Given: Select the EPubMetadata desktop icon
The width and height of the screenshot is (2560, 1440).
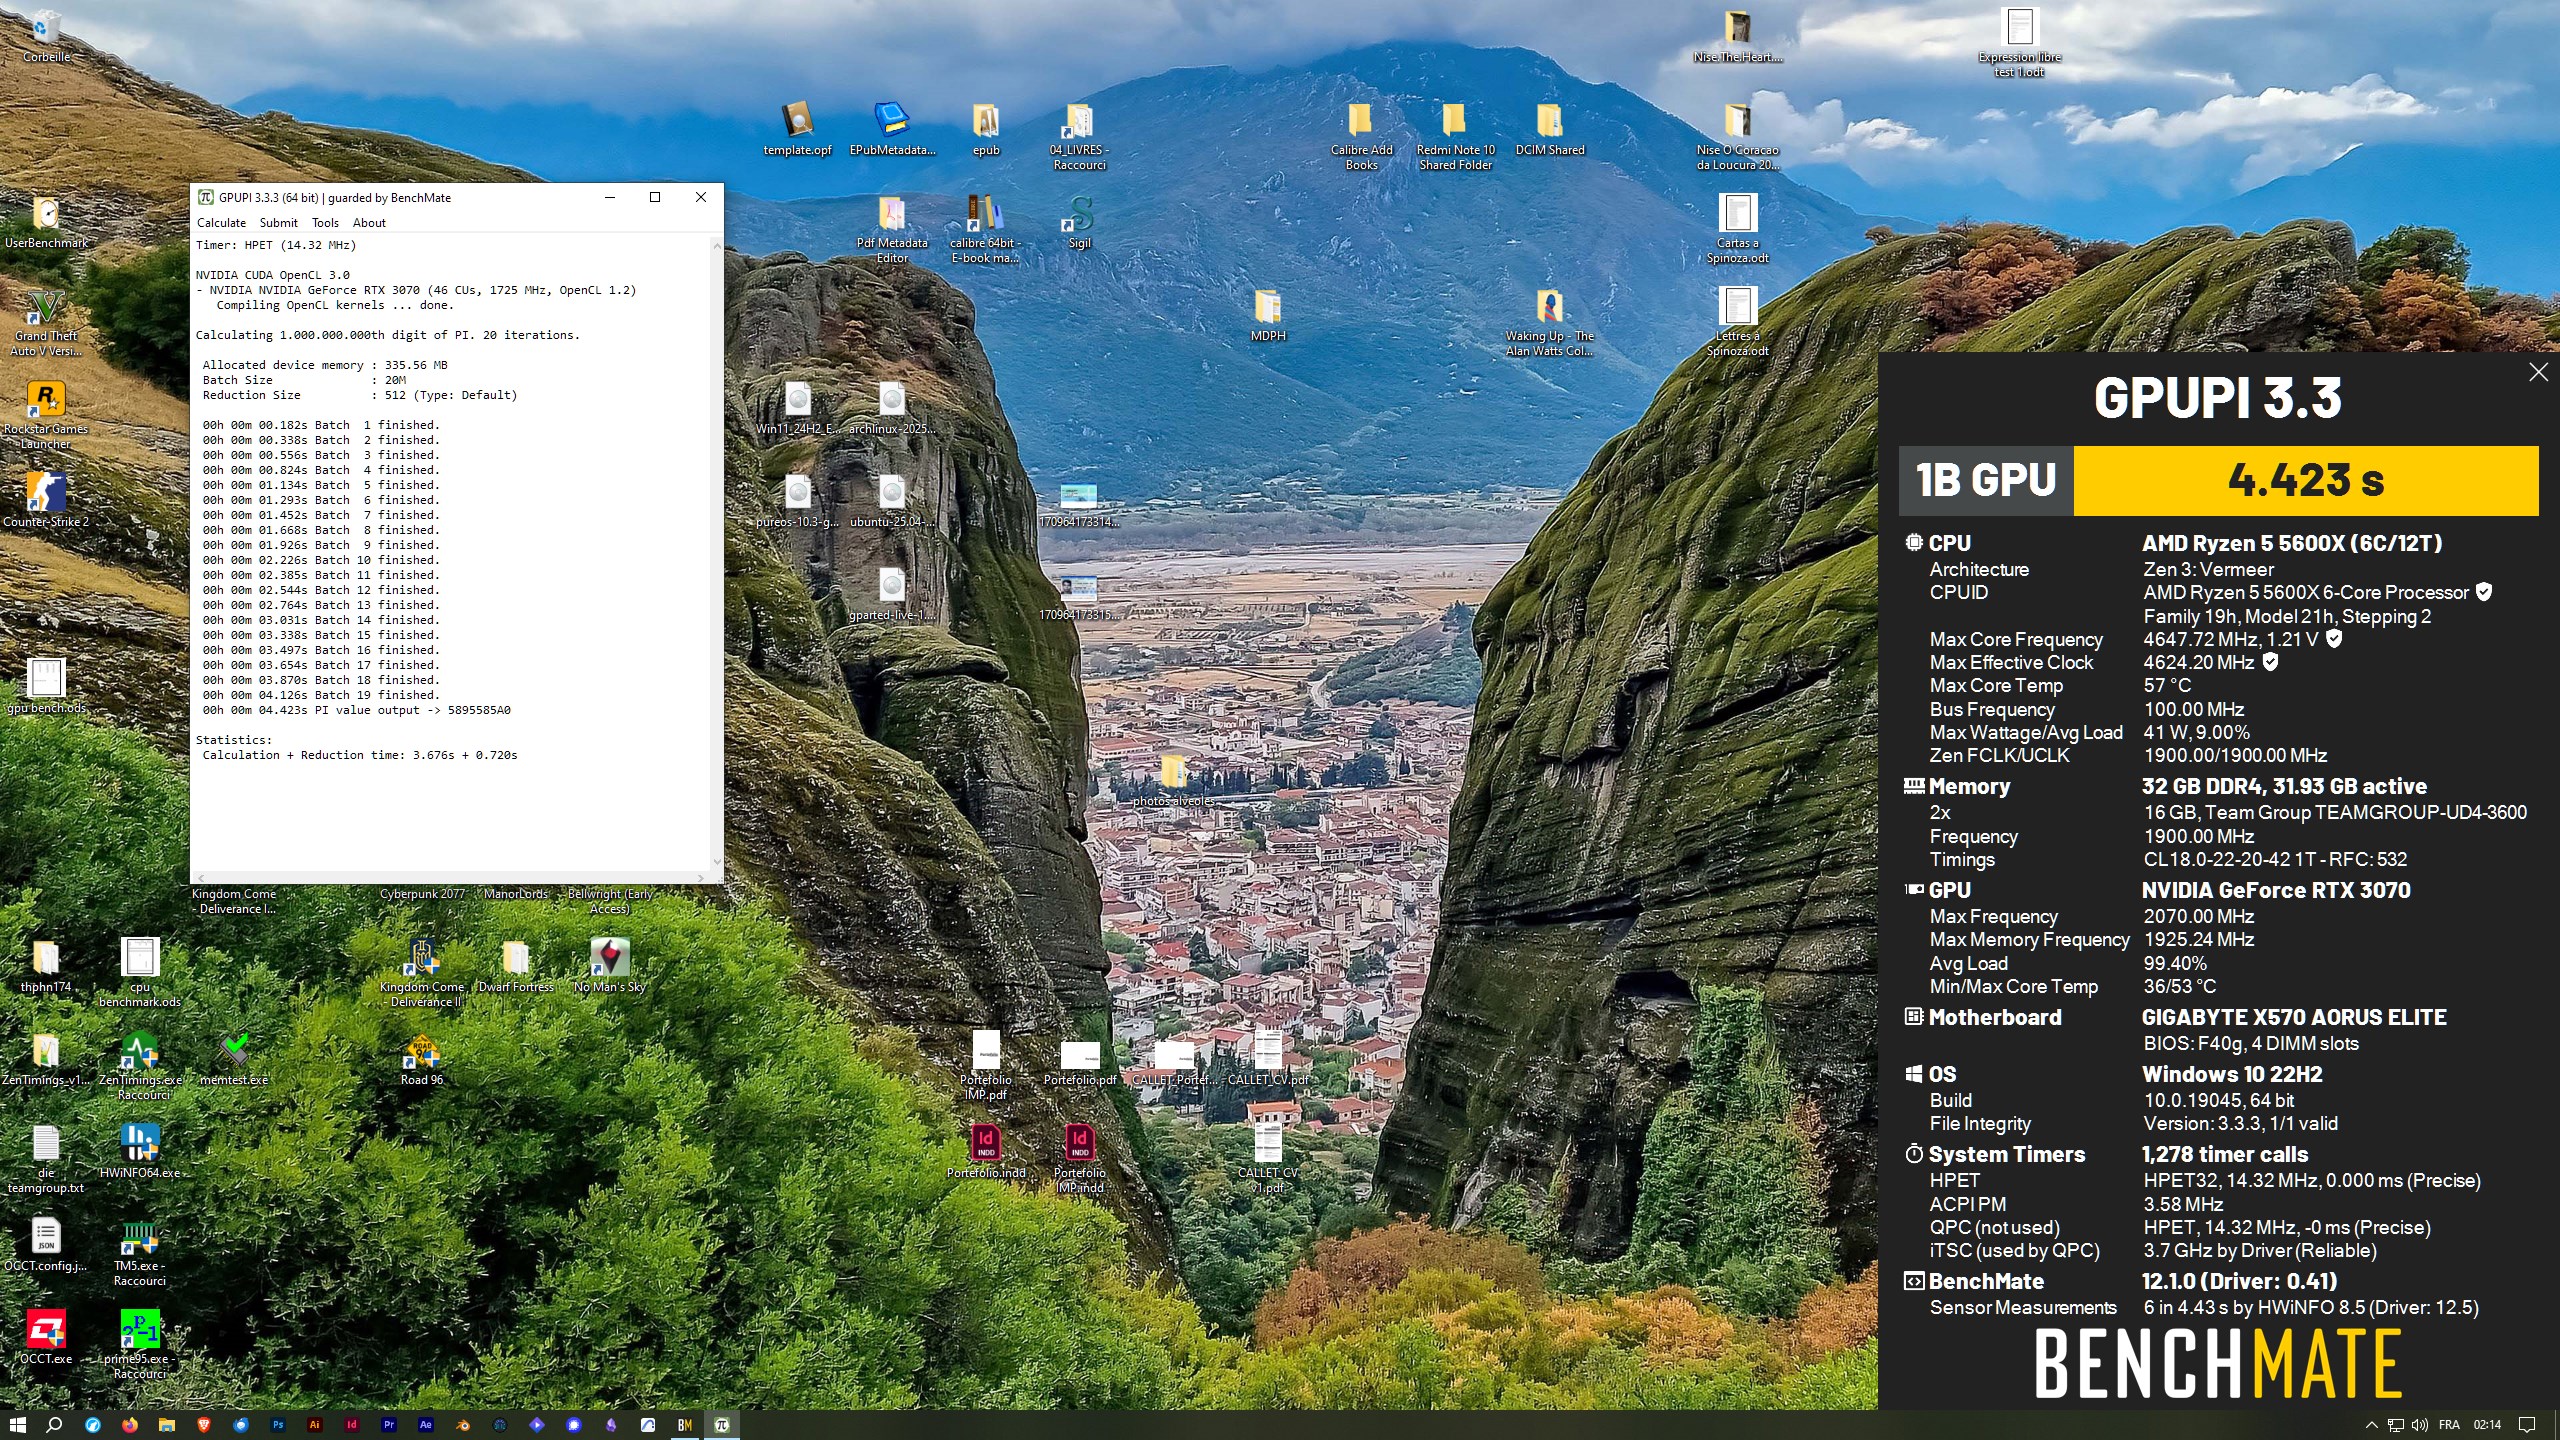Looking at the screenshot, I should [x=892, y=128].
